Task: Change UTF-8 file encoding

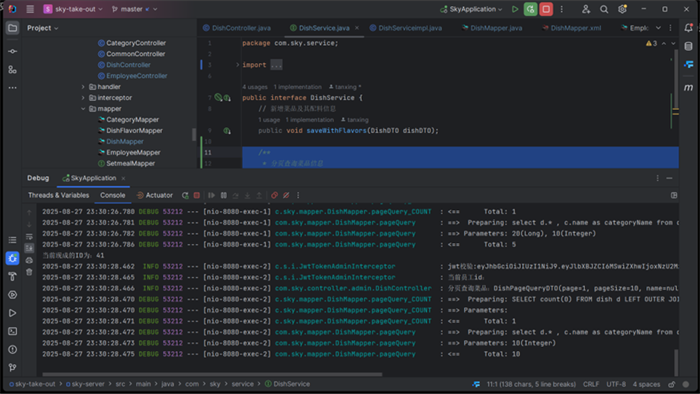Action: tap(616, 384)
